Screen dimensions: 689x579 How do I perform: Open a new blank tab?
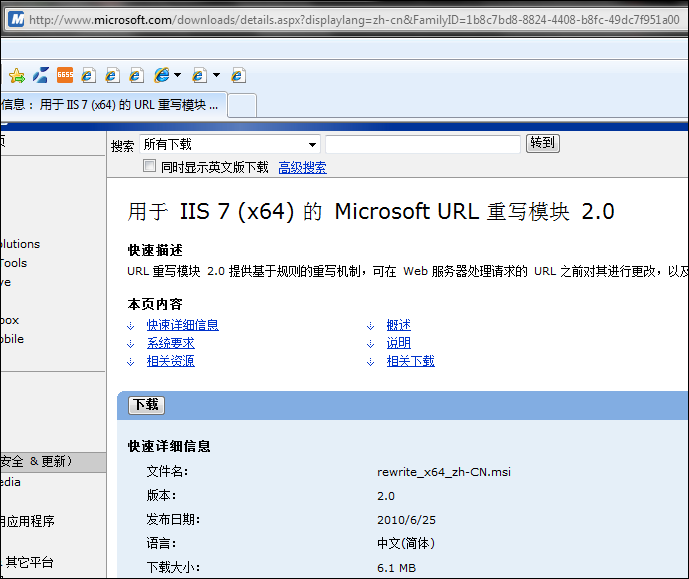point(242,105)
